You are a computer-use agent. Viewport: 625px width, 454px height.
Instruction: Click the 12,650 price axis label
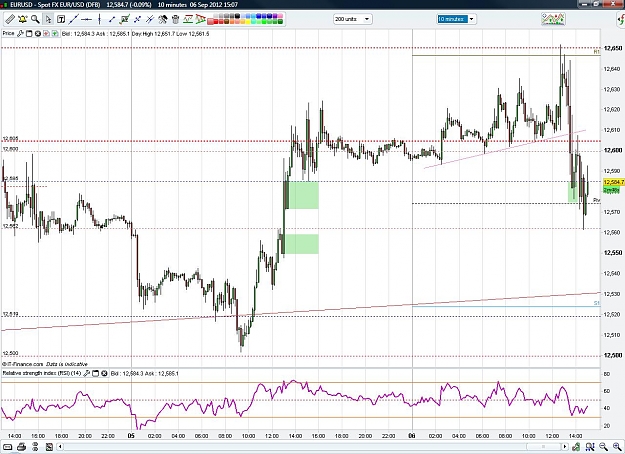613,48
